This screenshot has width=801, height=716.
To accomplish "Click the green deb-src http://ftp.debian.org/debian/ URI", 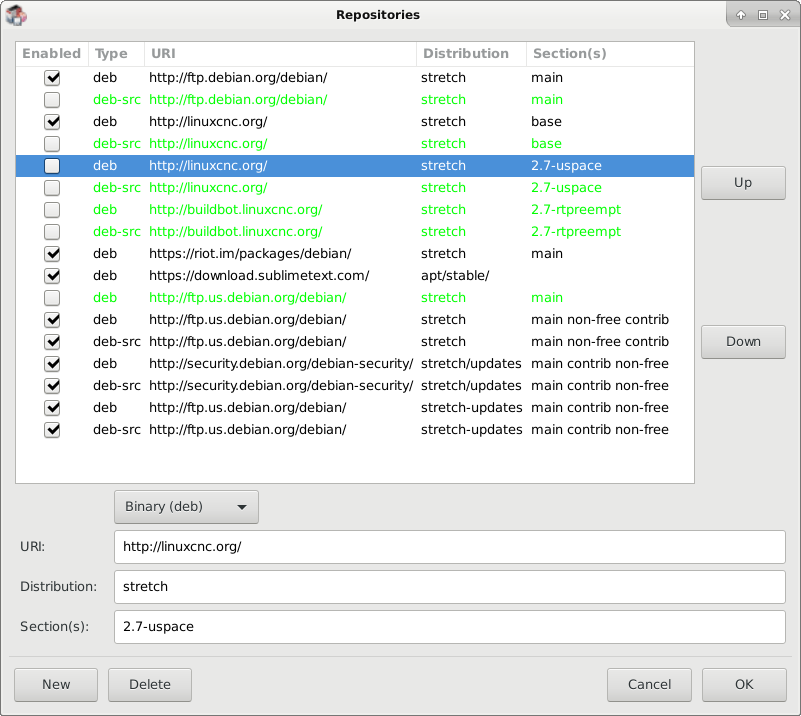I will (238, 100).
